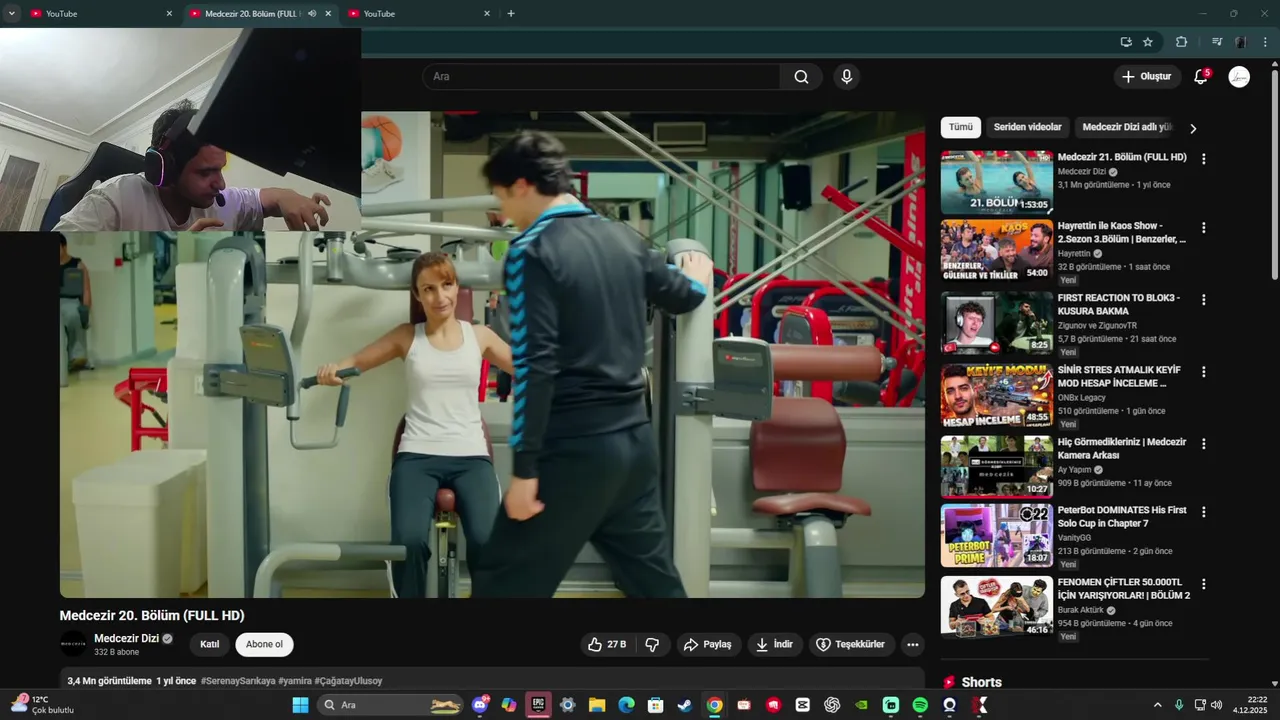Click the #SerenaySarıkaya hashtag

tap(238, 681)
